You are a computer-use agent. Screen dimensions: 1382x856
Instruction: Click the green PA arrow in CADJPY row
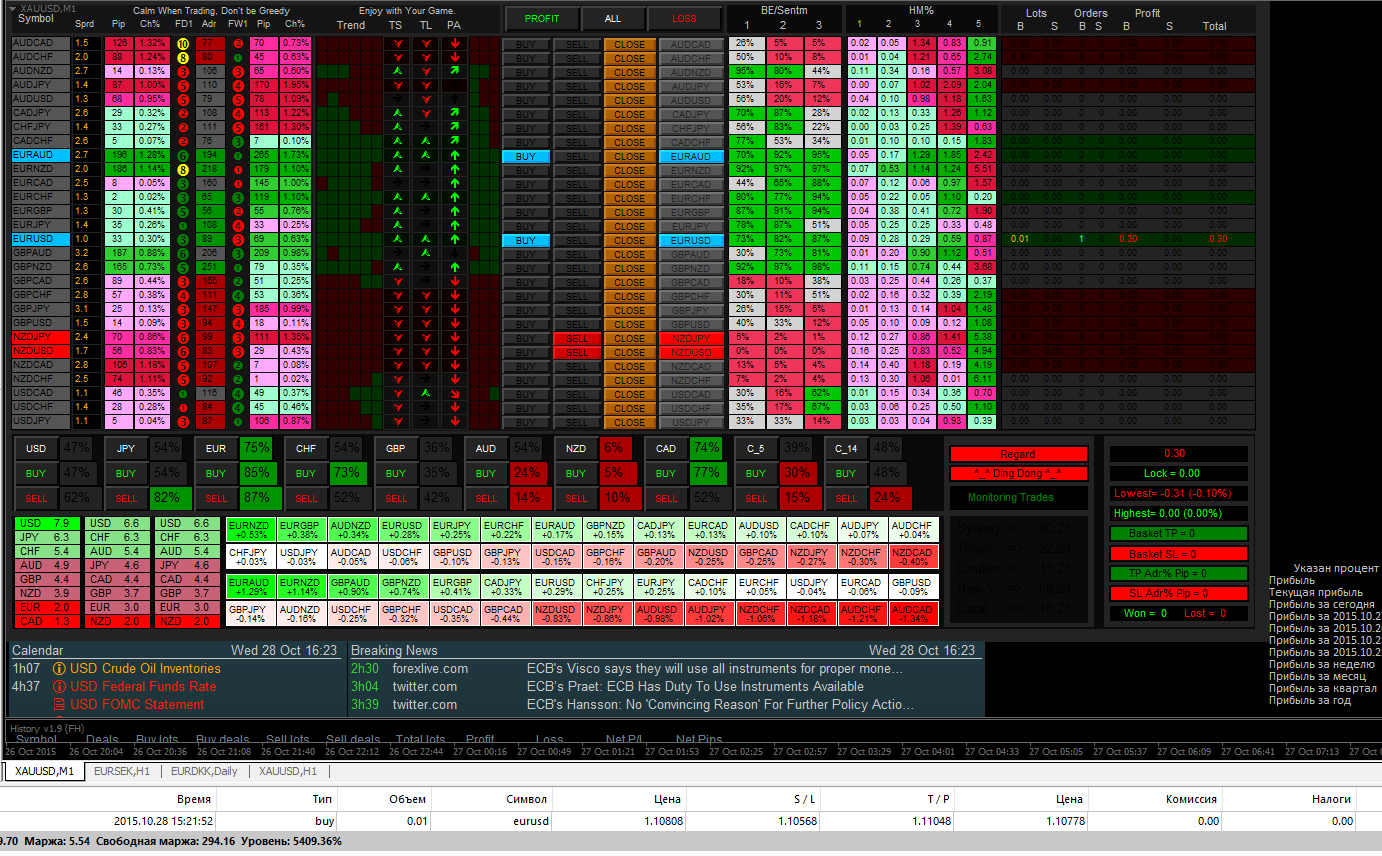(x=455, y=114)
